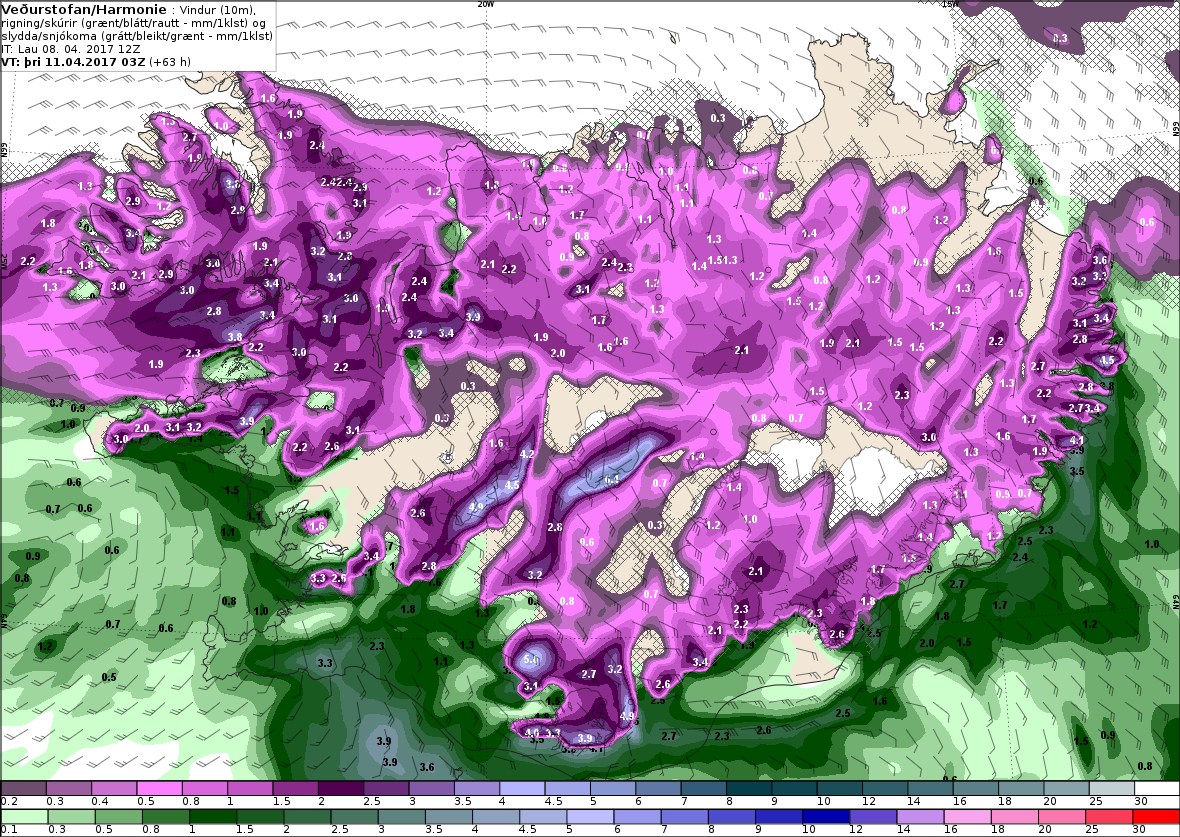Select the darkest purple 2 swatch in upper legend

[x=340, y=788]
